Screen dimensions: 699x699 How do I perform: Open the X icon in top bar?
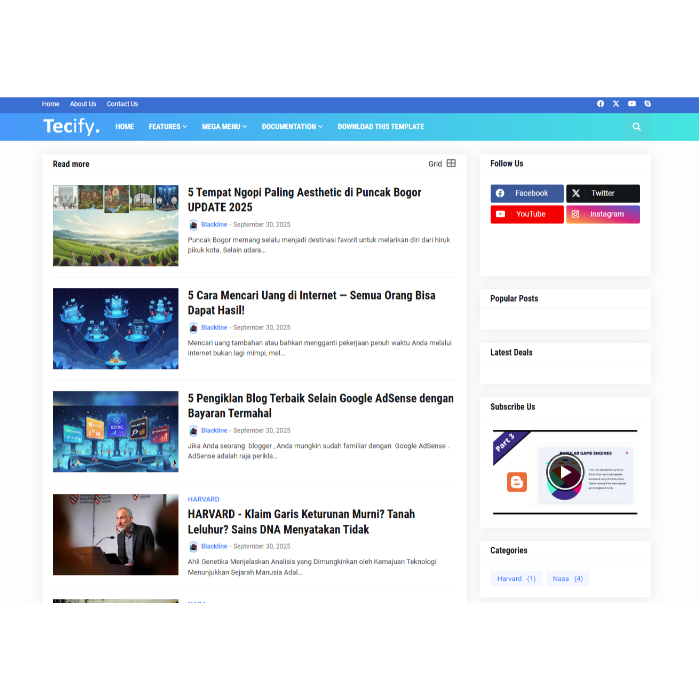pyautogui.click(x=616, y=103)
